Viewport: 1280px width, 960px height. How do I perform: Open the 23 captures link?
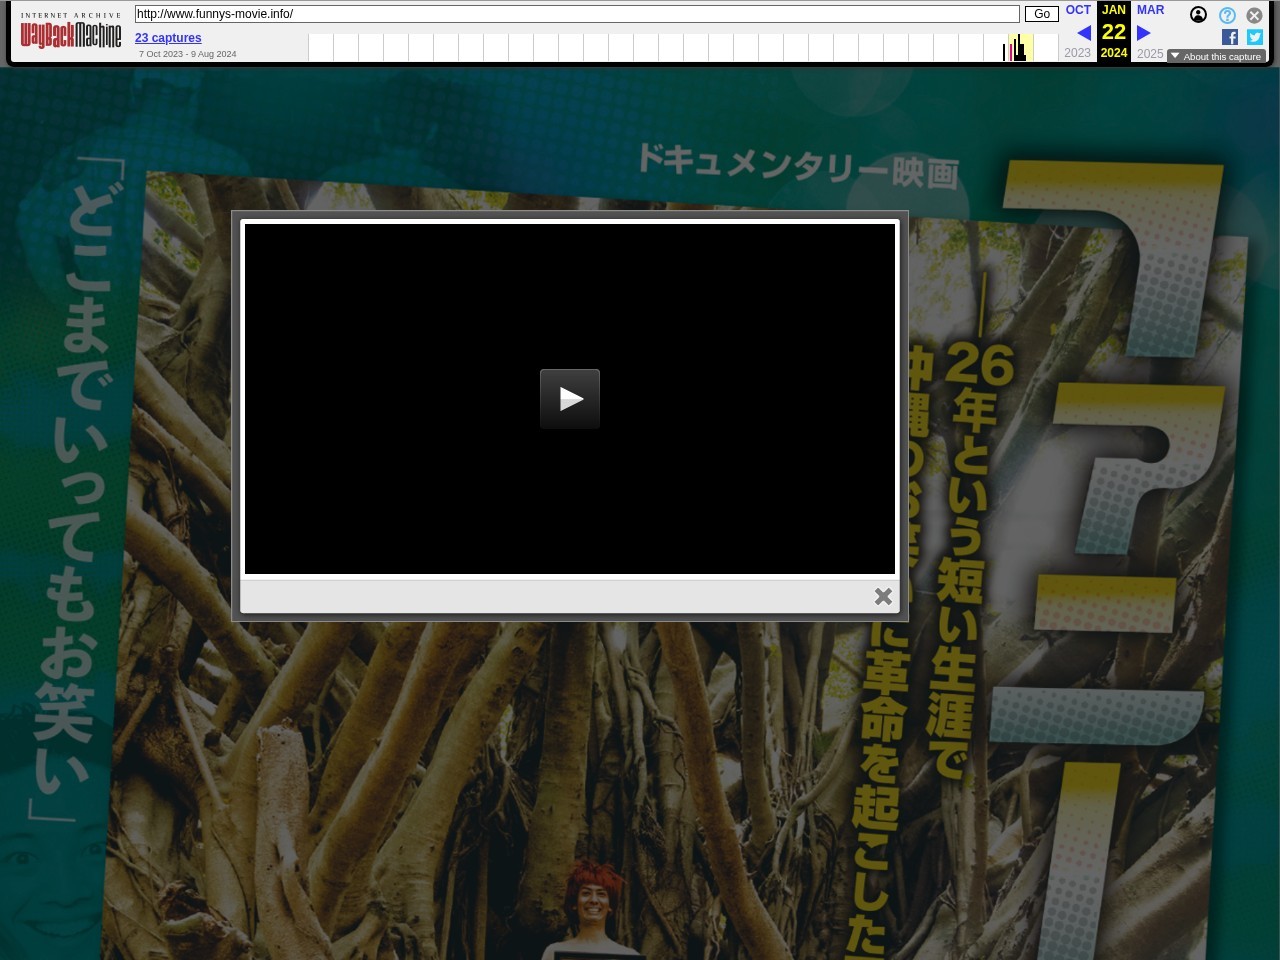coord(168,38)
